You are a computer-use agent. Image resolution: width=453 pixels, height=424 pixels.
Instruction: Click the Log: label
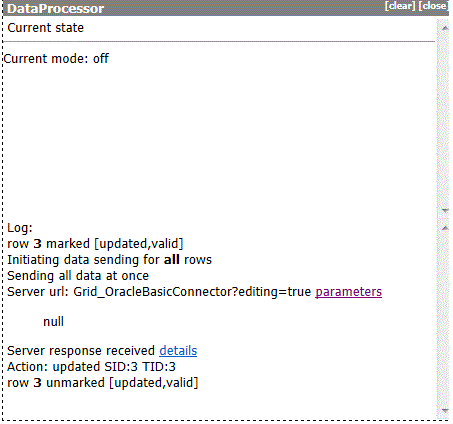coord(20,228)
